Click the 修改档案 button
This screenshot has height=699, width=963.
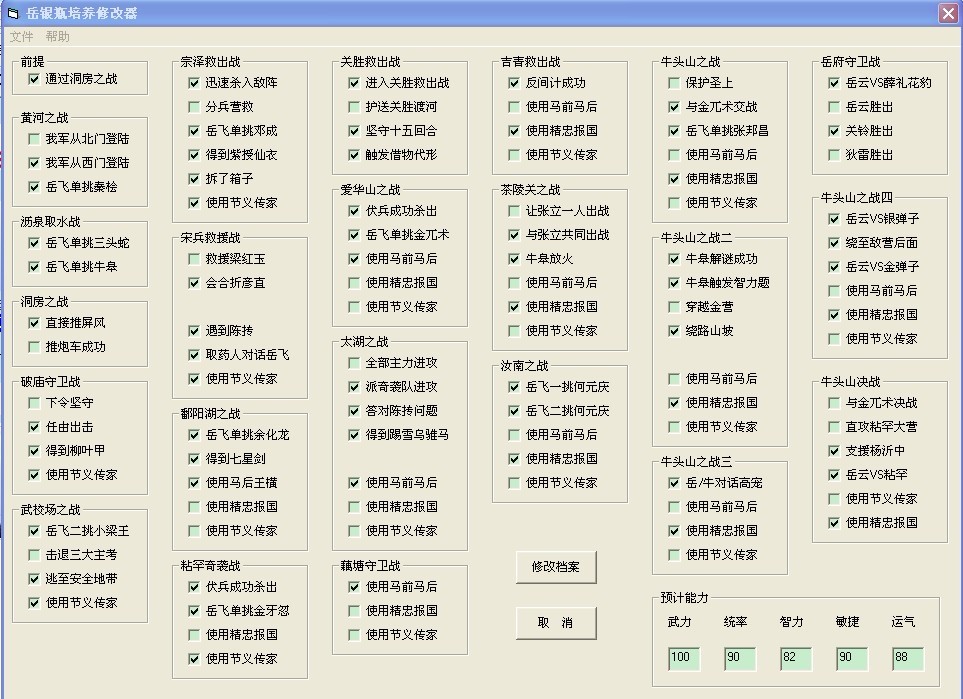coord(556,567)
